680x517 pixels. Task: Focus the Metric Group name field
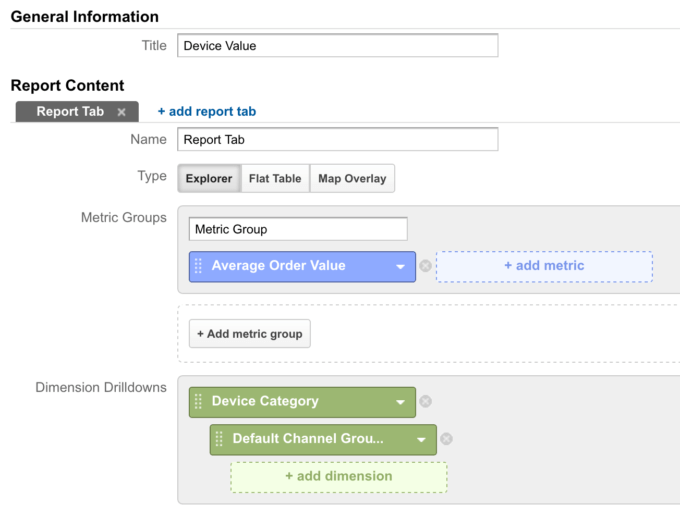pyautogui.click(x=298, y=229)
